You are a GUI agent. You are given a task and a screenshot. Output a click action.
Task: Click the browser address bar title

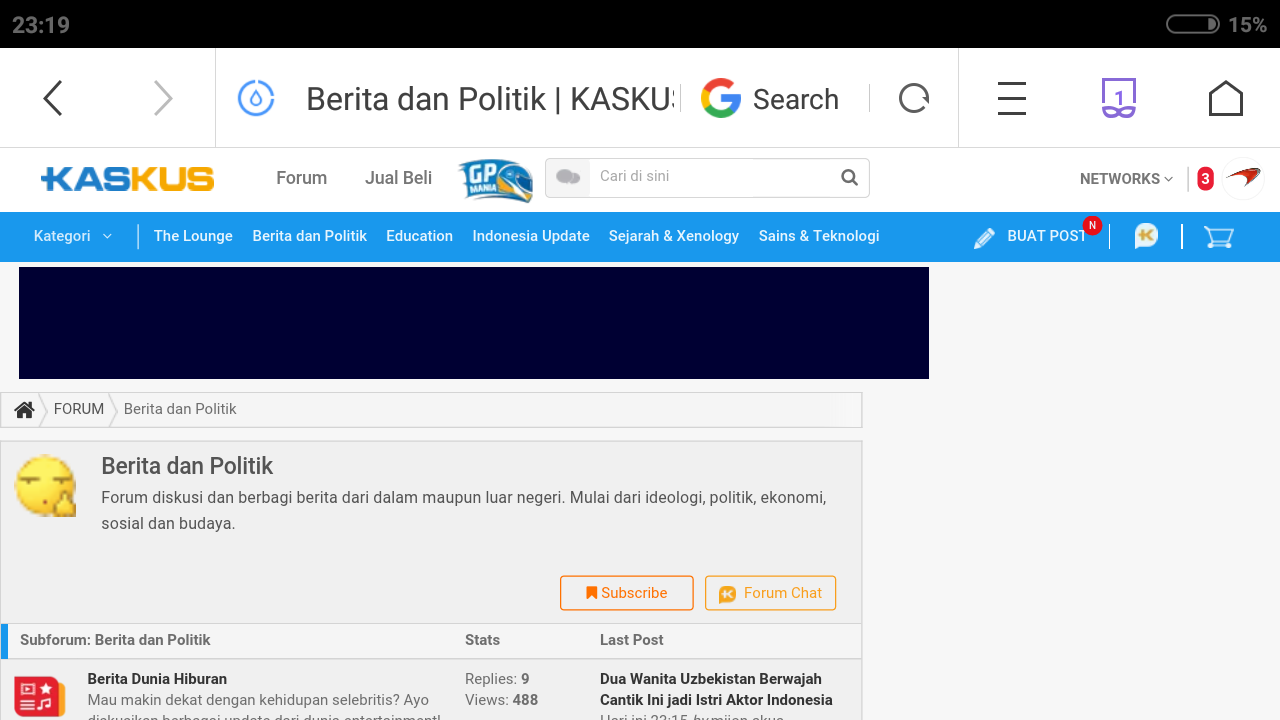490,99
